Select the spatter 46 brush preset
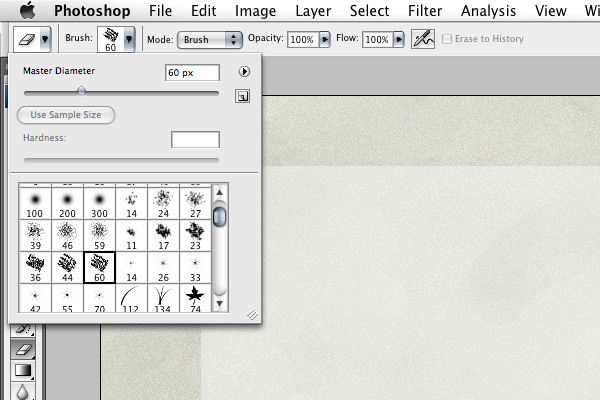Image resolution: width=600 pixels, height=400 pixels. click(67, 235)
